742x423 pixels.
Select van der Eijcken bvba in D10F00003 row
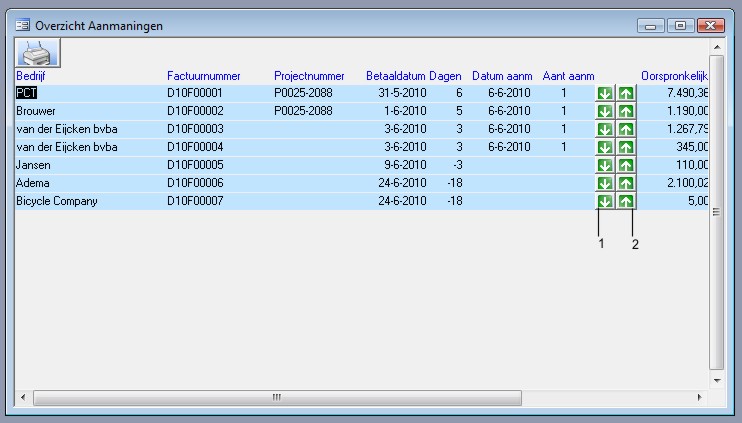[67, 129]
